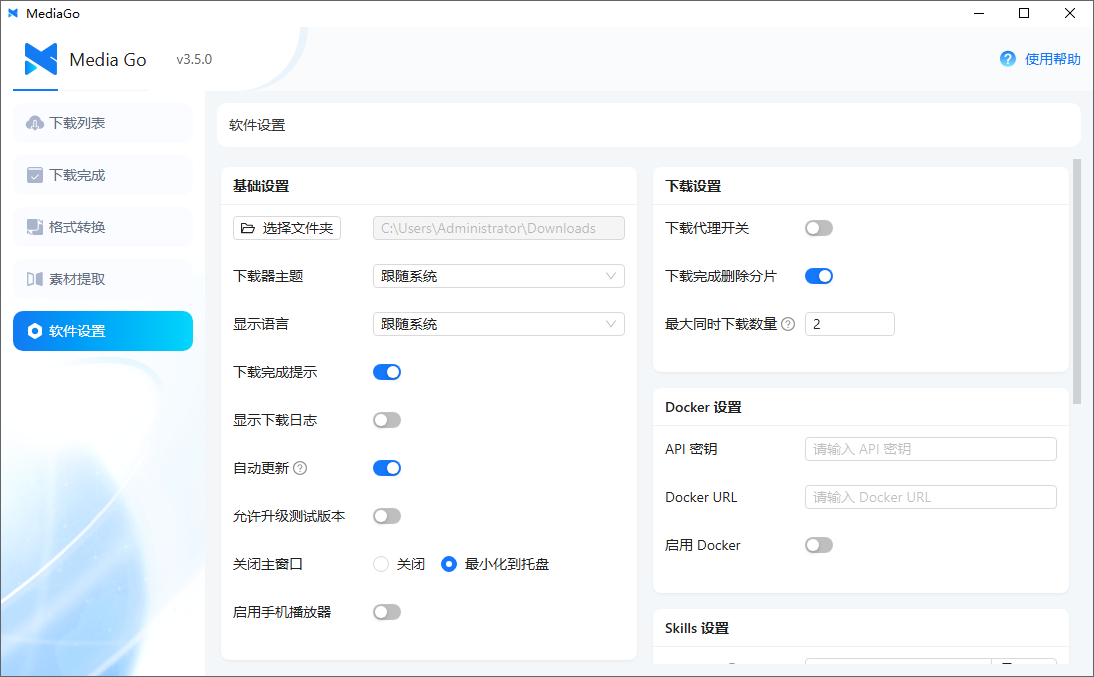Click the 关闭主窗口 label
The image size is (1094, 677).
click(x=268, y=564)
